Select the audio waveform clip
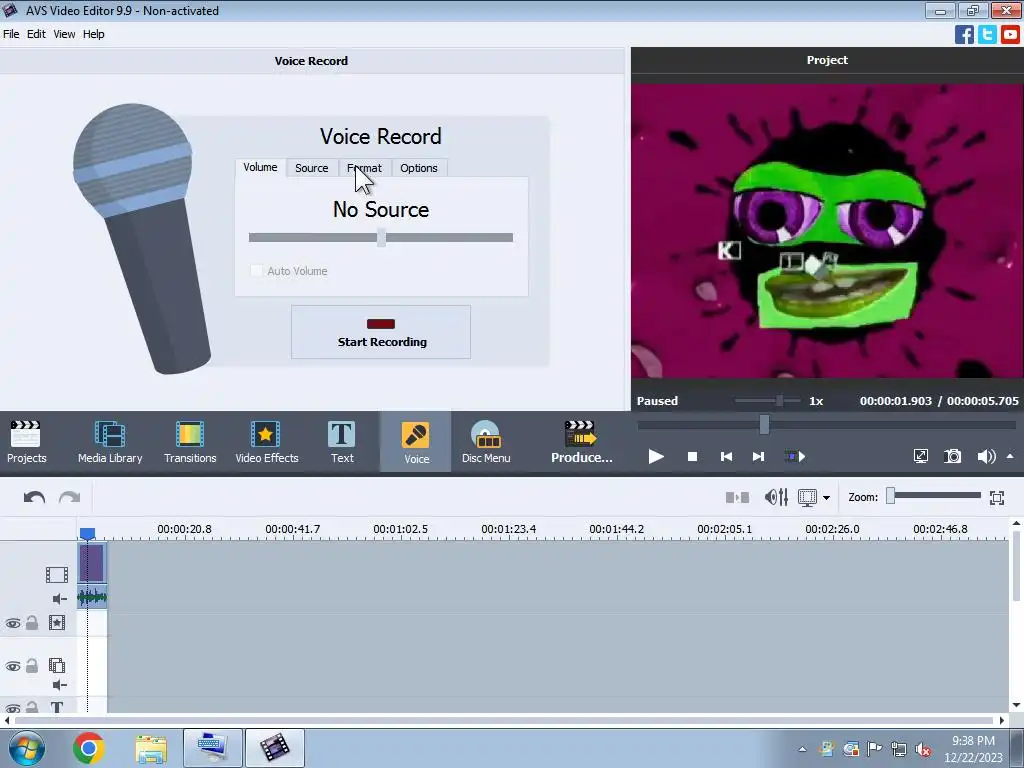Screen dimensions: 1024x768 point(92,597)
